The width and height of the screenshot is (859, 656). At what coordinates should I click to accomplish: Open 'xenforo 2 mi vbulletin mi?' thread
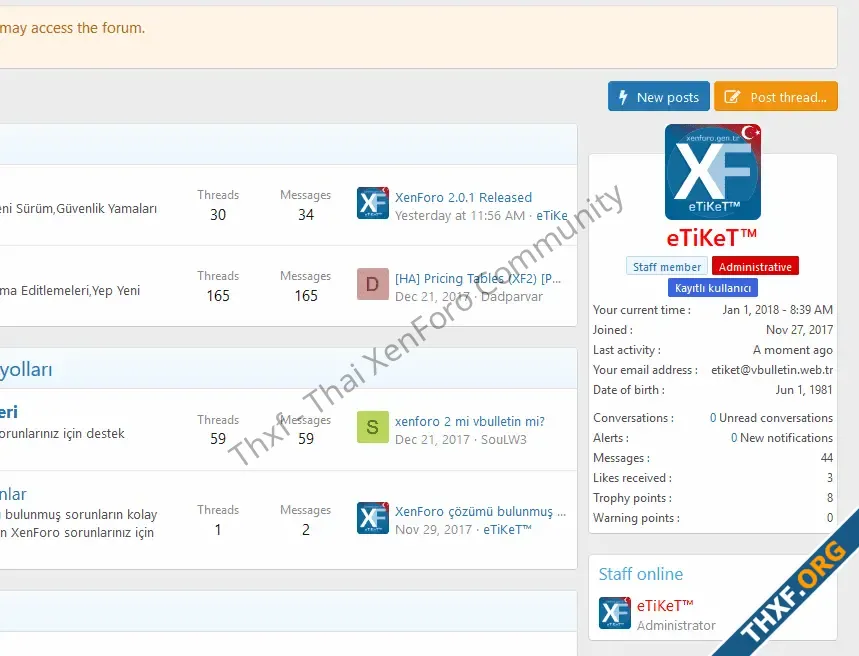point(469,421)
